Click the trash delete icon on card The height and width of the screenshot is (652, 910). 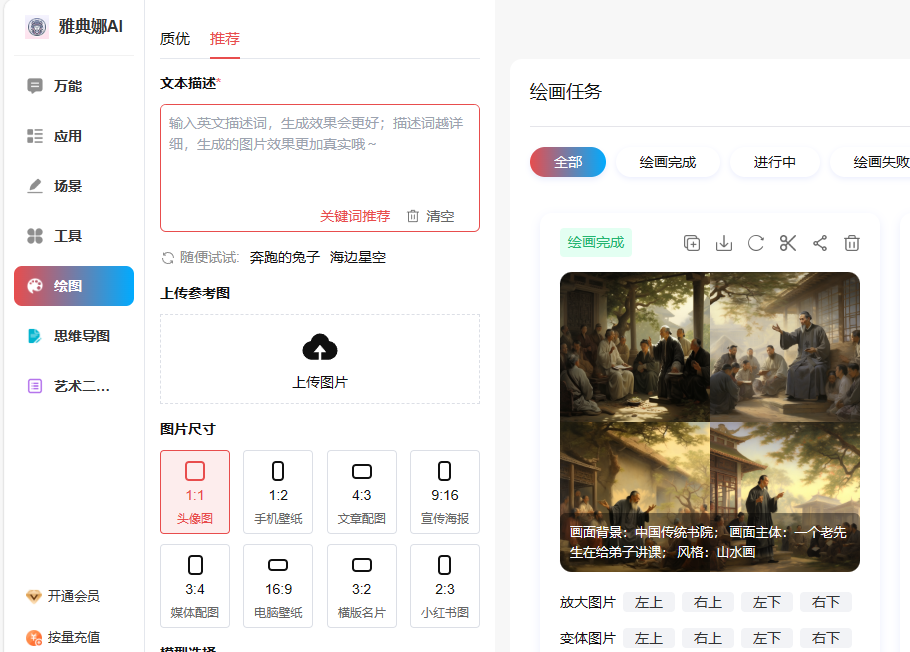851,243
